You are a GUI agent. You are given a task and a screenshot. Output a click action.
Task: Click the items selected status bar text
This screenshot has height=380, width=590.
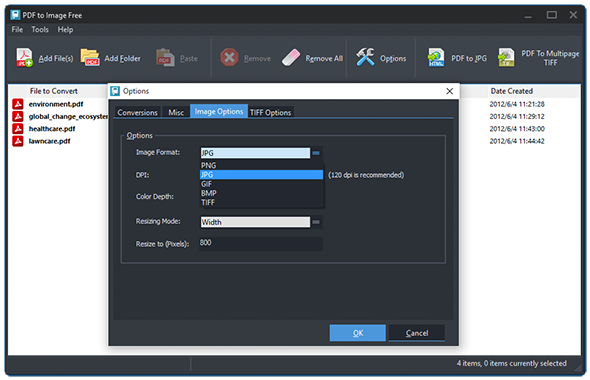click(511, 363)
